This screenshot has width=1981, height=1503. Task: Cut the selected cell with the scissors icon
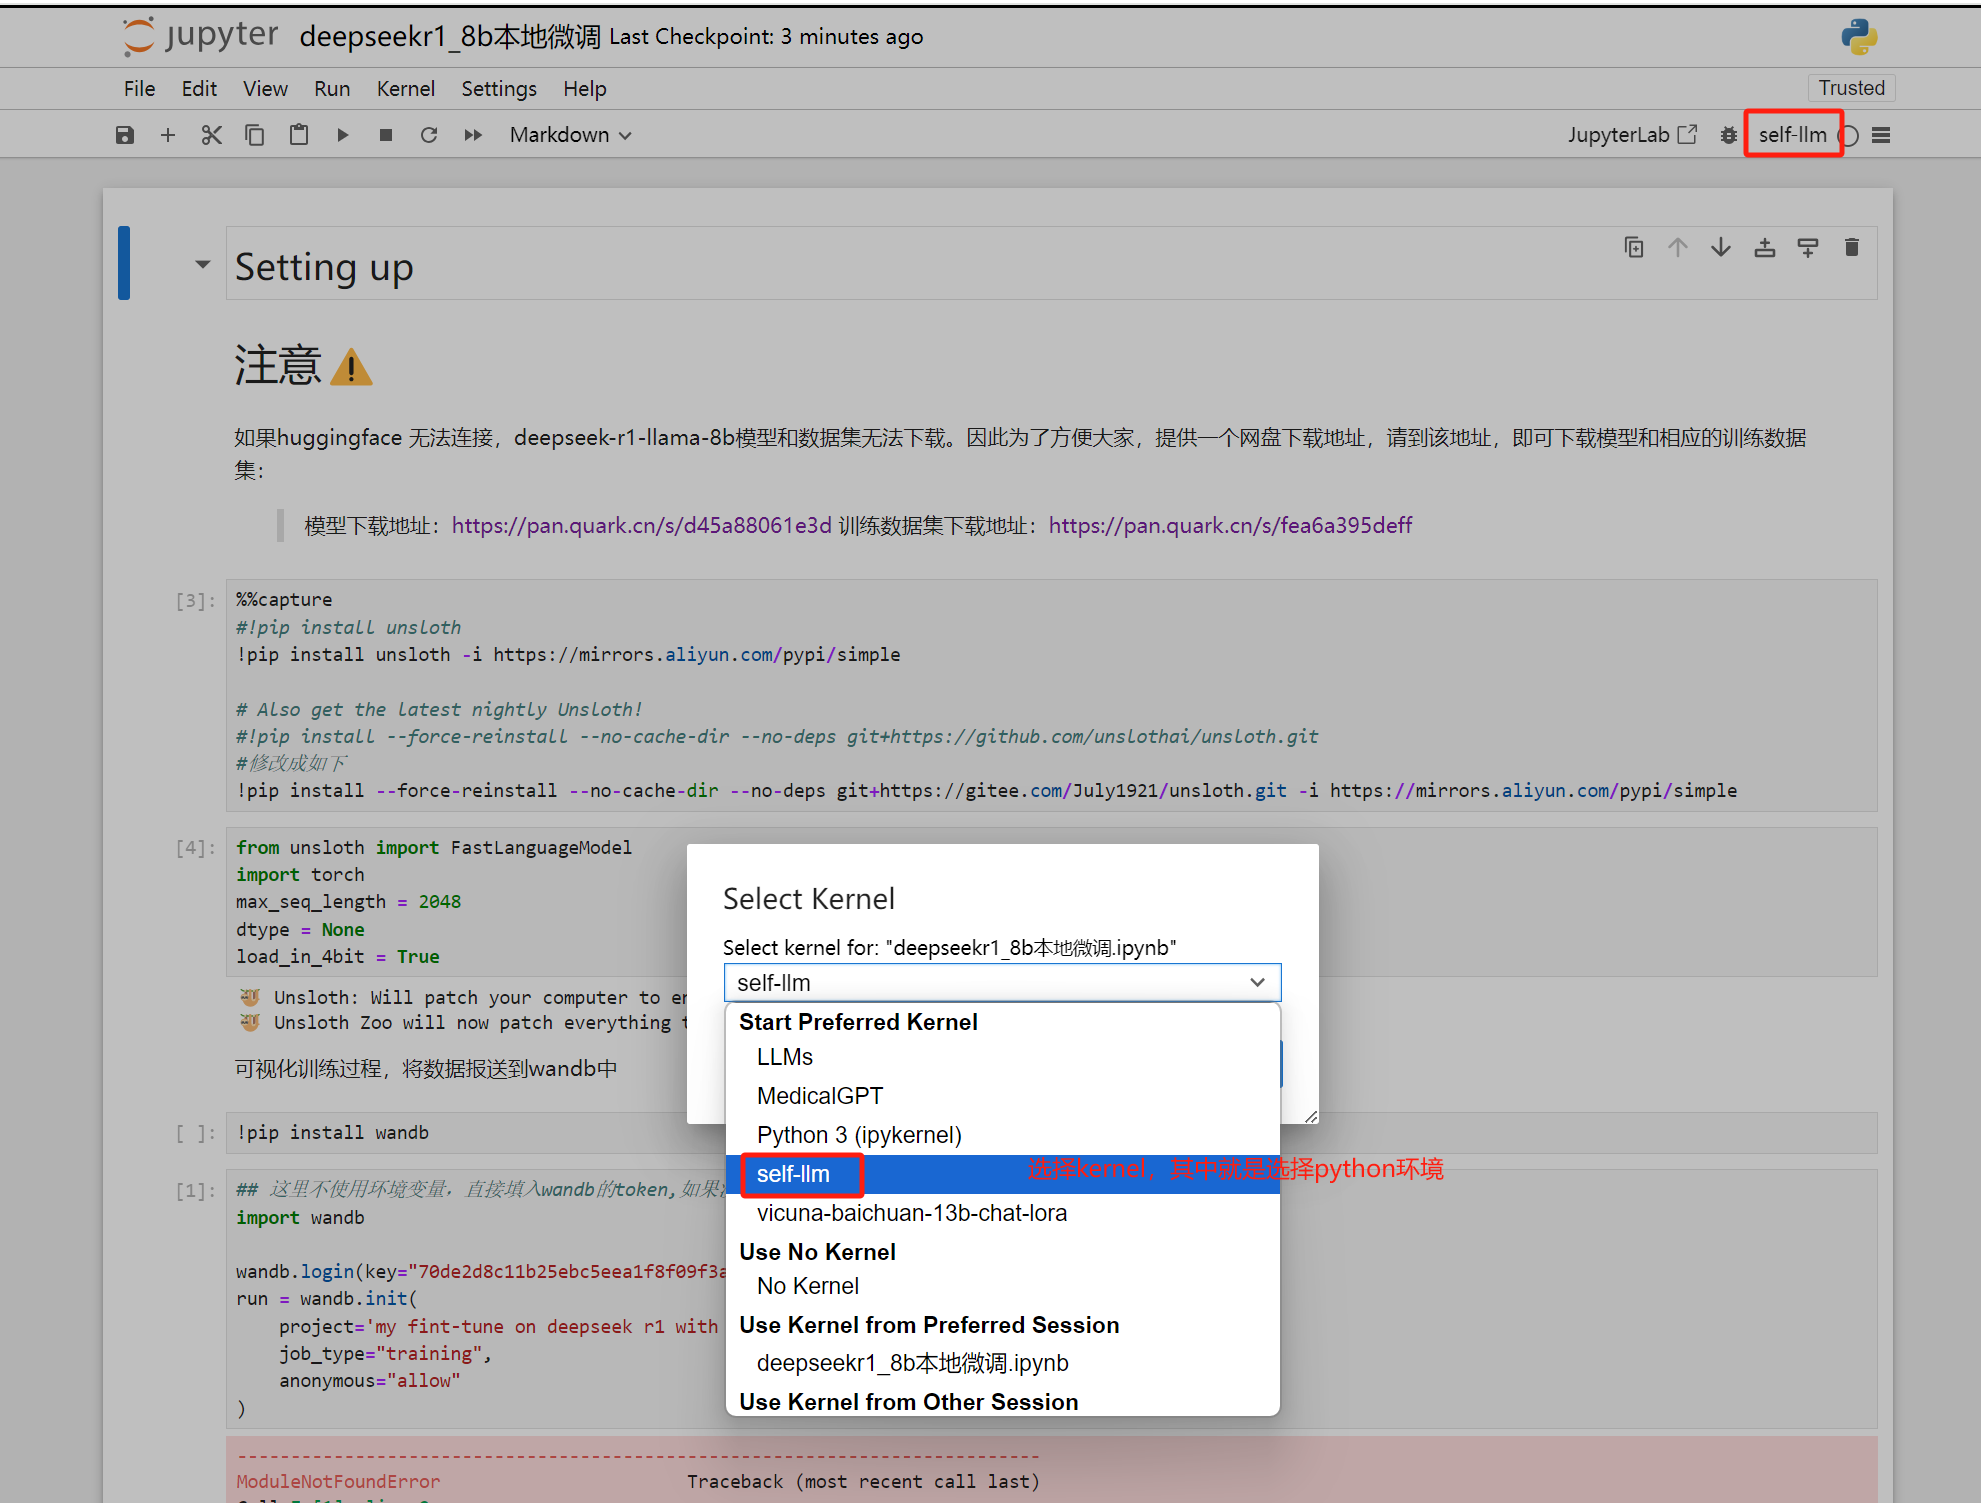pyautogui.click(x=211, y=135)
